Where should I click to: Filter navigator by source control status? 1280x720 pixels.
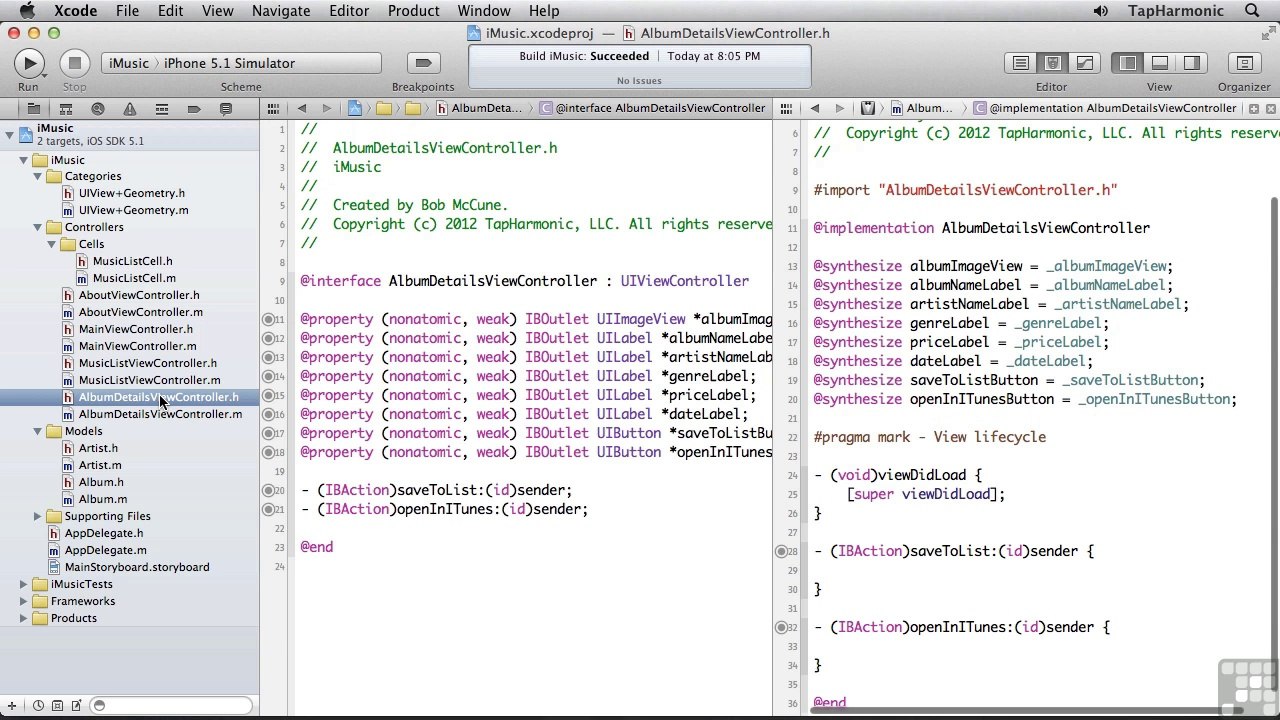[57, 706]
